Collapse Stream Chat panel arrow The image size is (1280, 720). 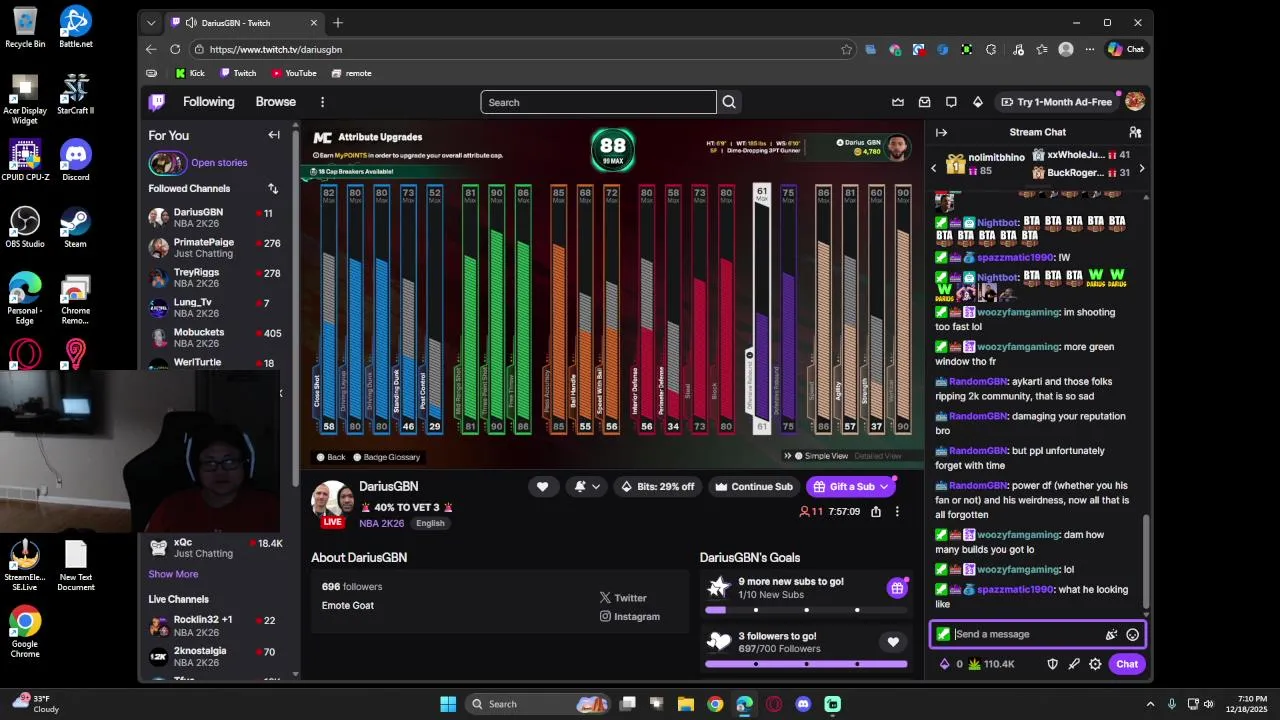(x=941, y=132)
